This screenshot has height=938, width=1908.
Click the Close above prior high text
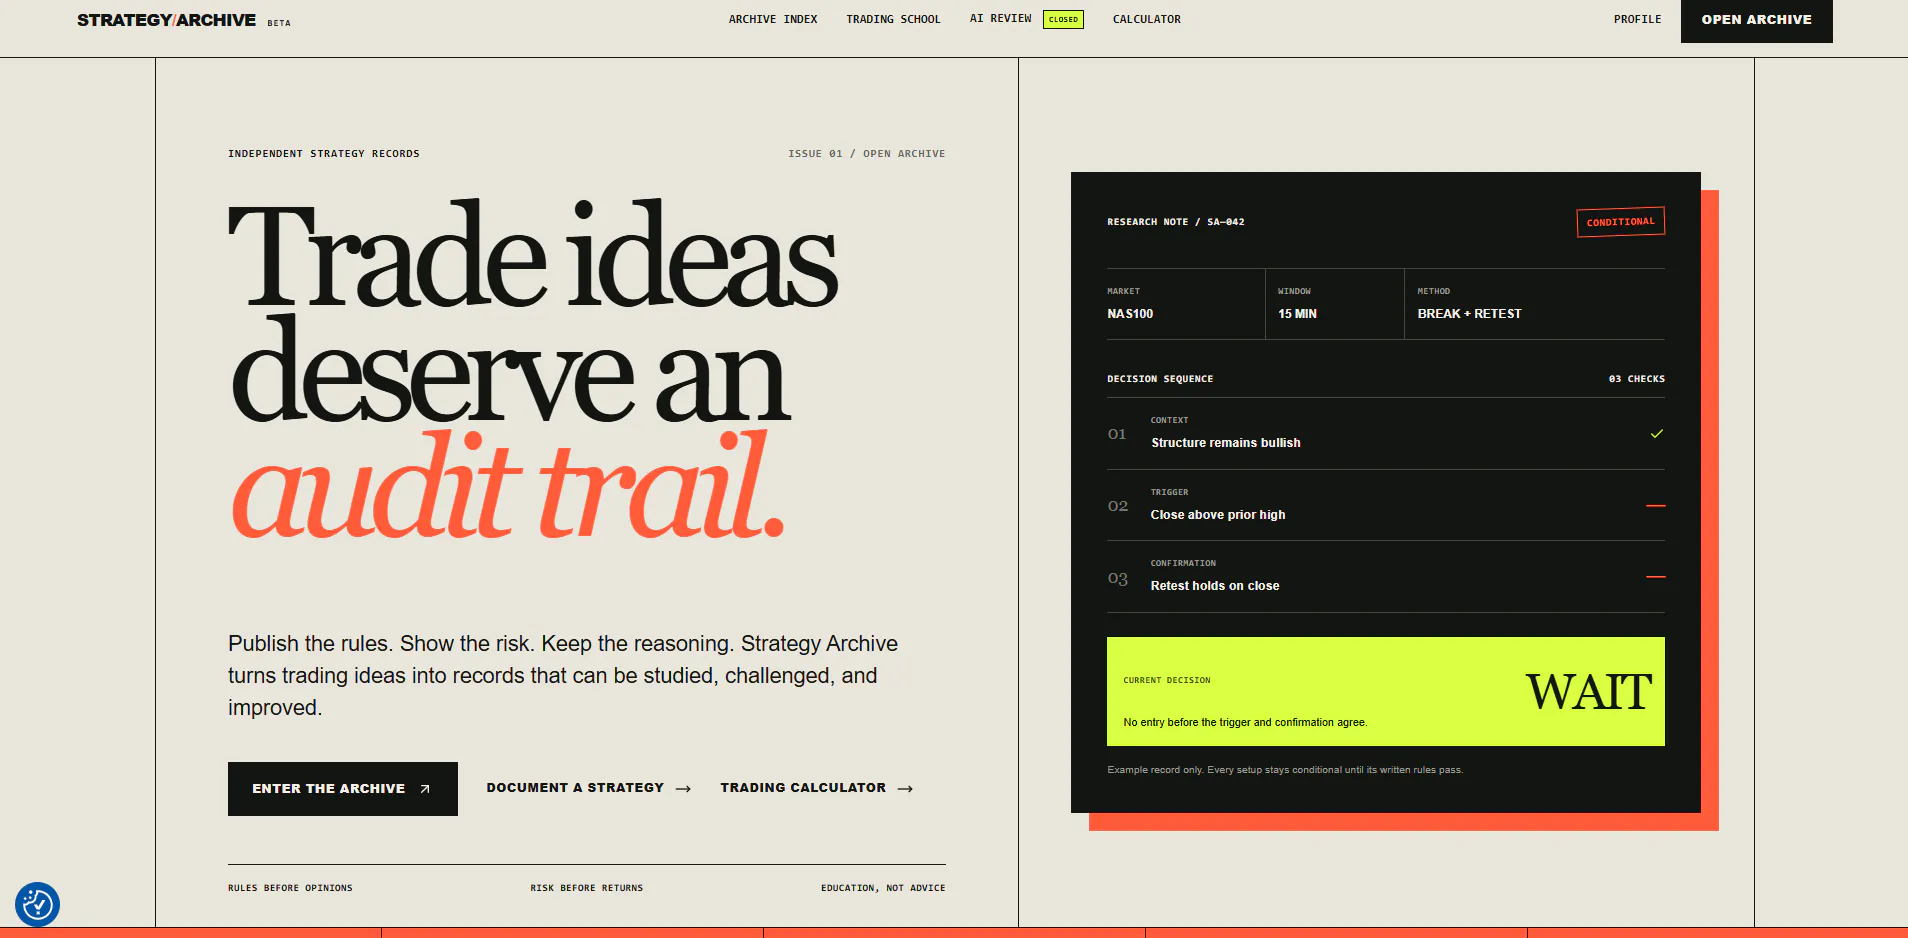(x=1218, y=515)
